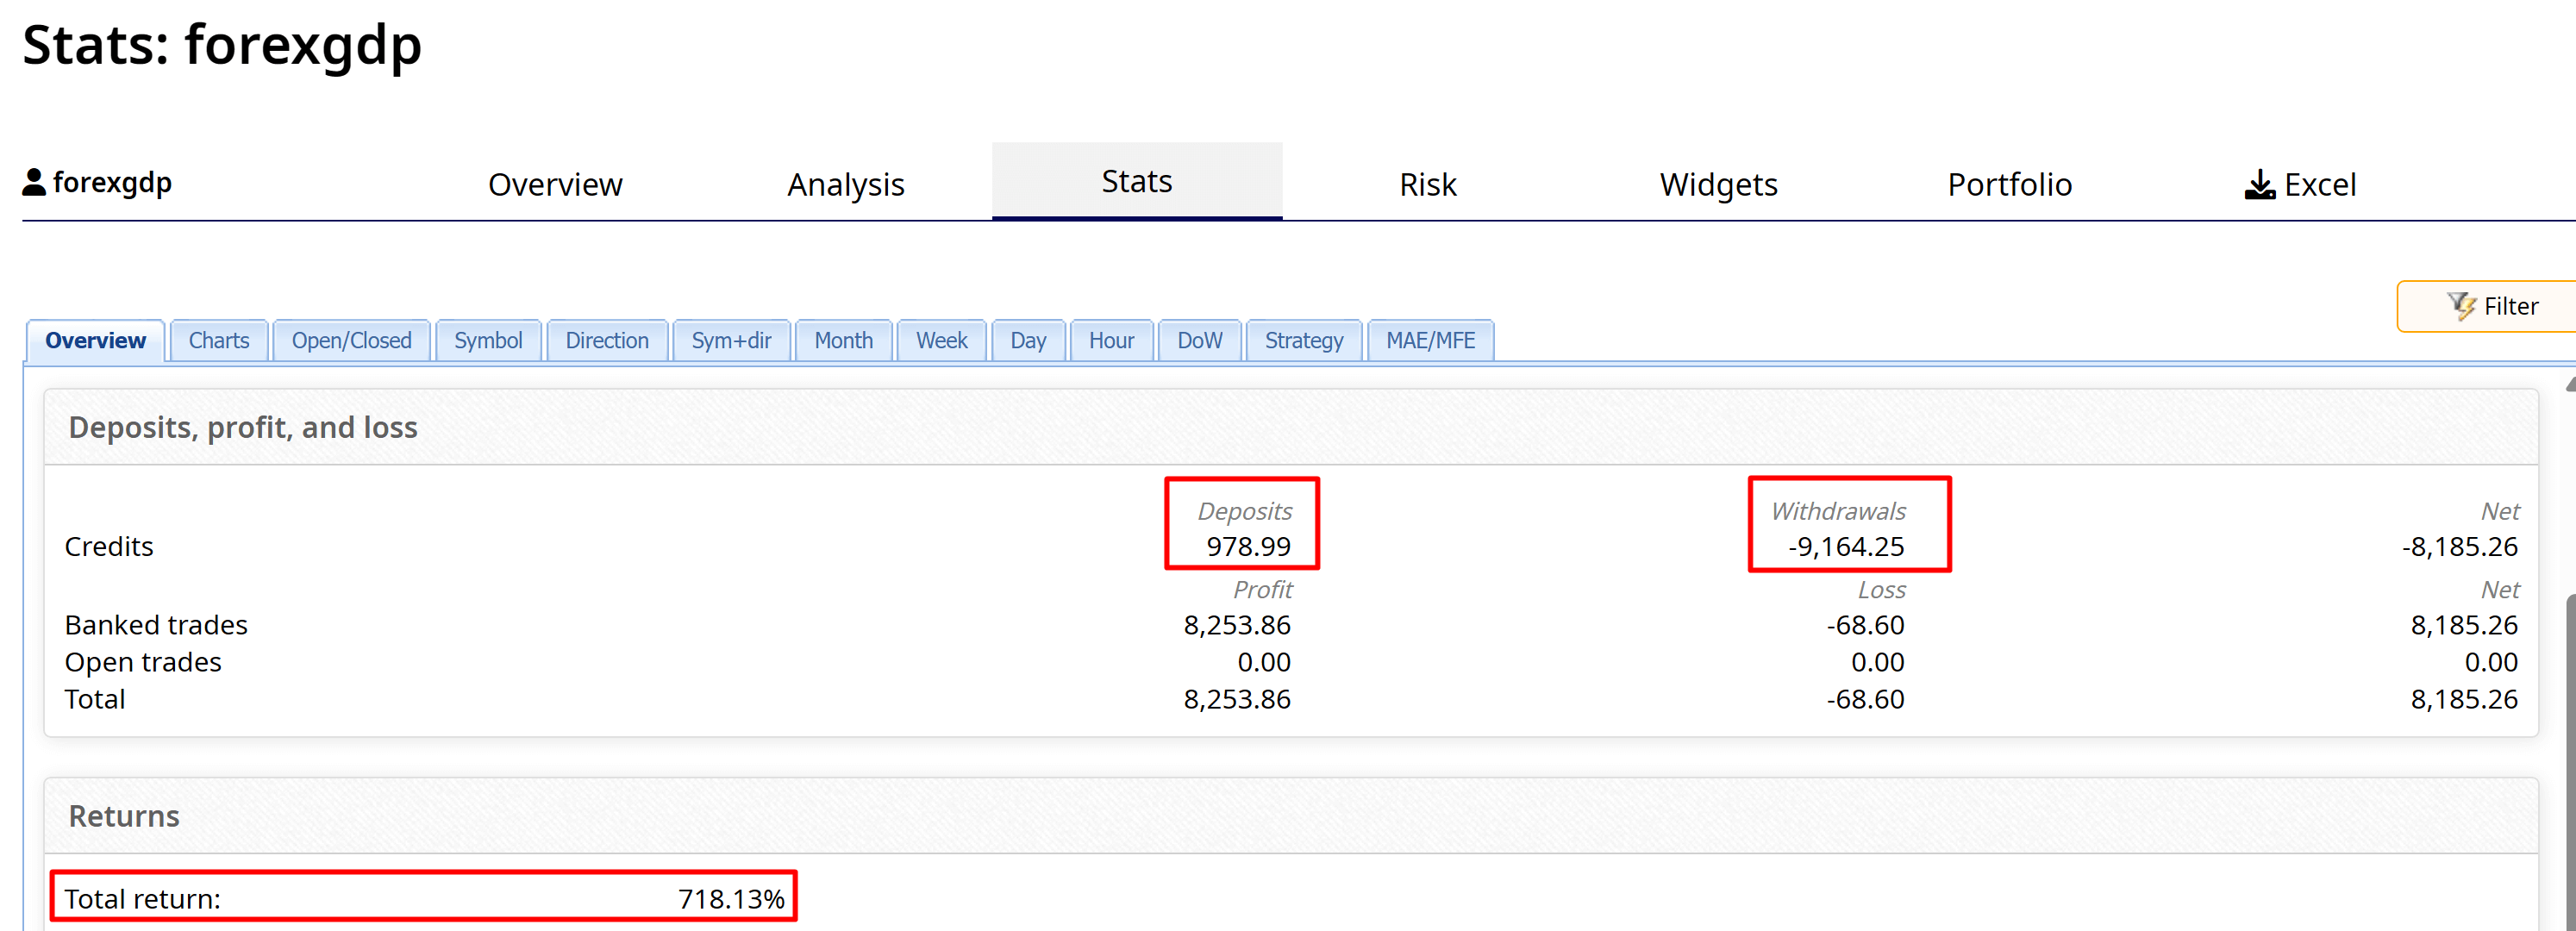Open the Risk tab

(1428, 184)
